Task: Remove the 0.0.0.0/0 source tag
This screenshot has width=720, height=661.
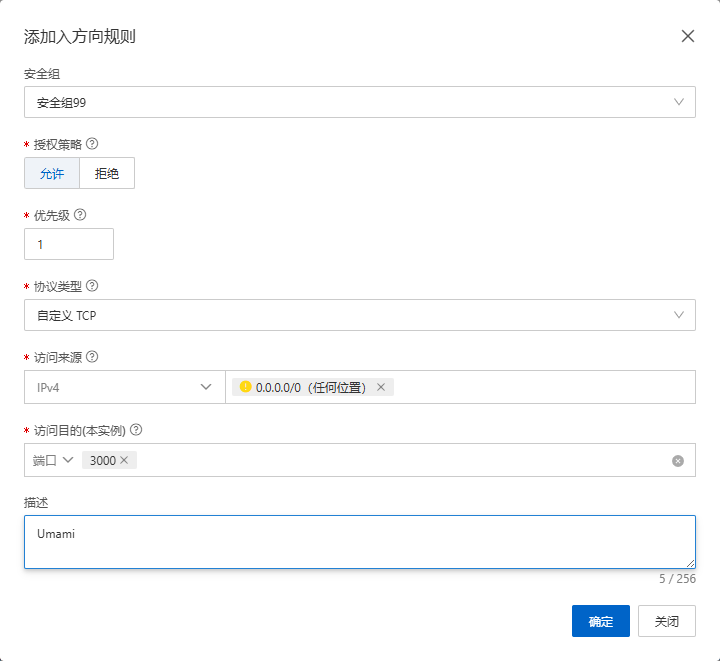Action: (381, 387)
